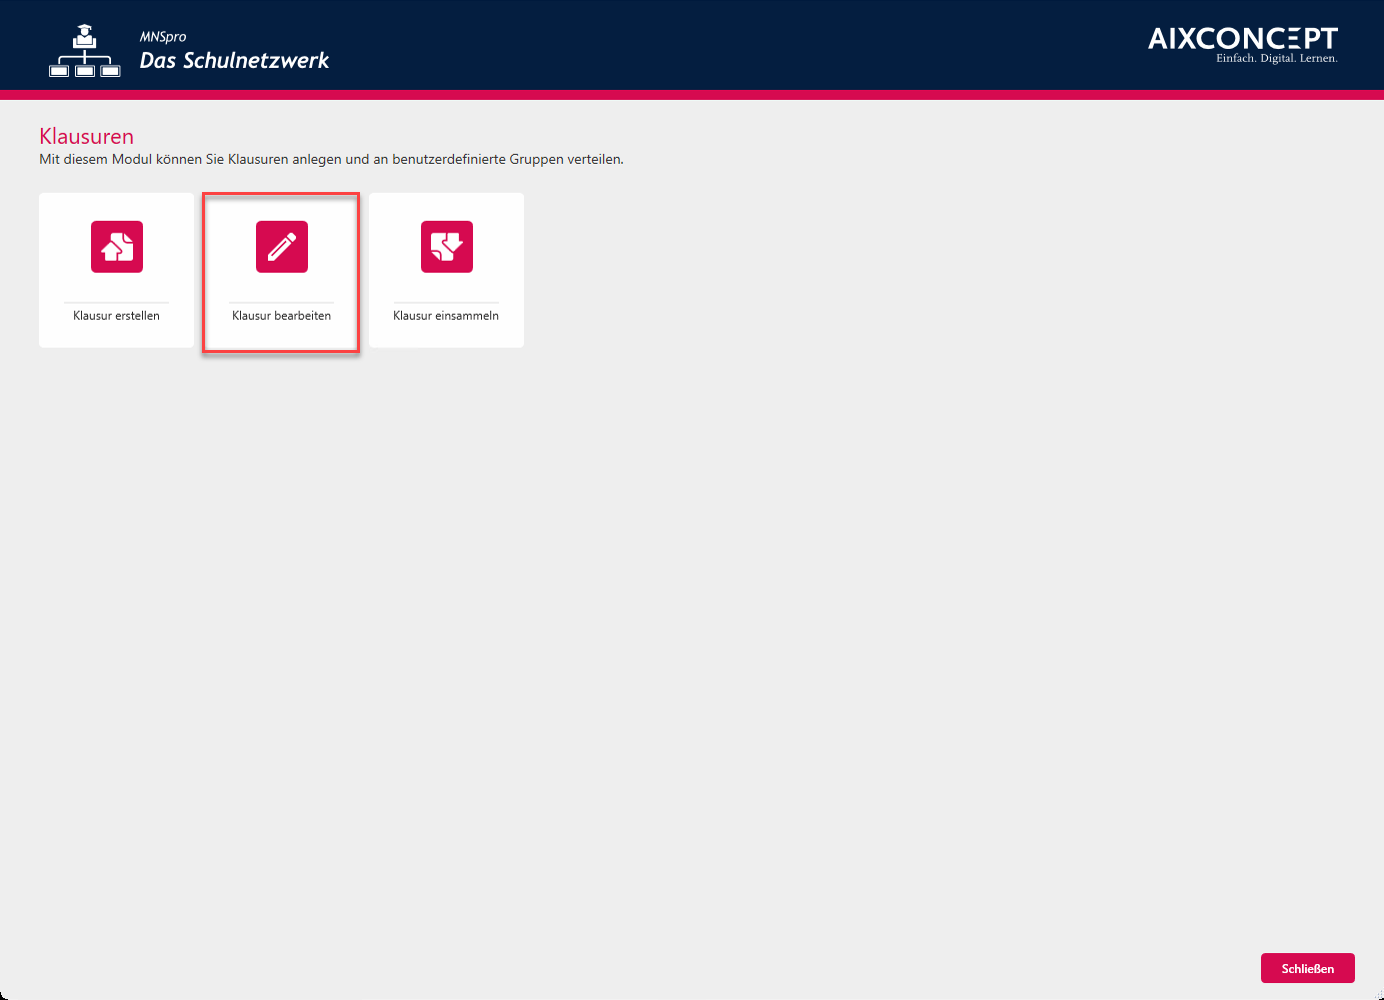1384x1000 pixels.
Task: Click the divider line in Klausur einsammeln tile
Action: click(x=446, y=302)
